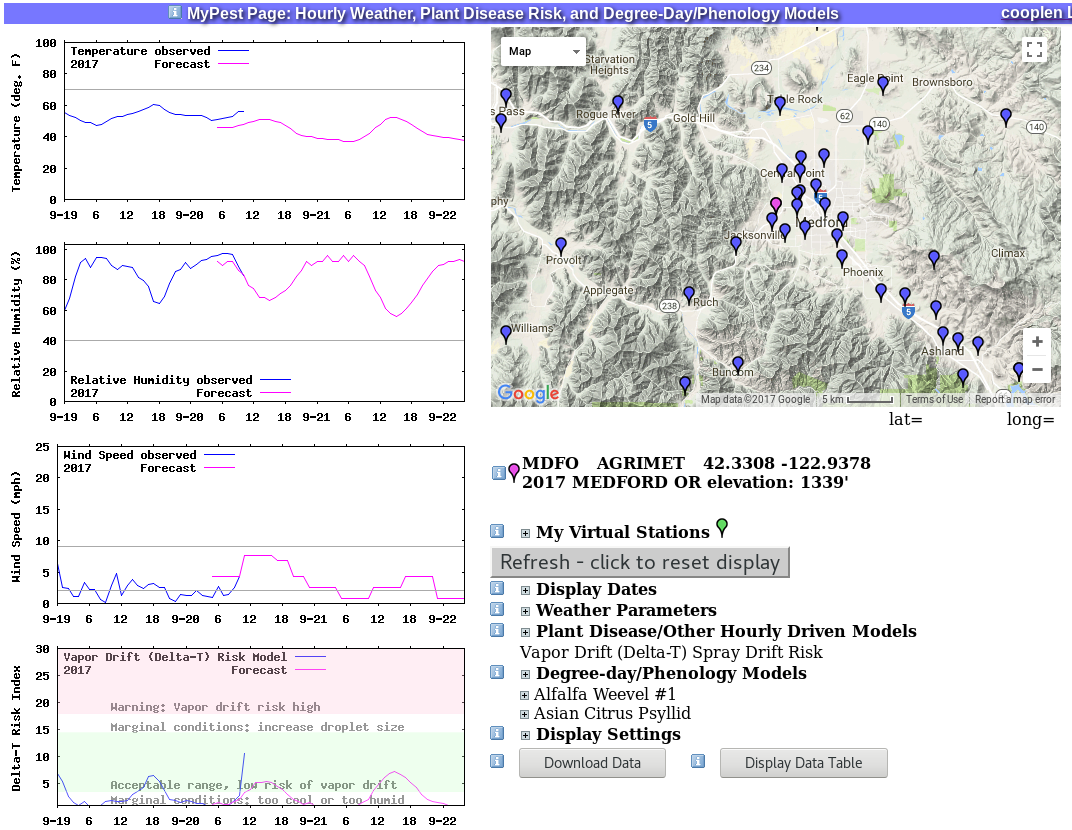Toggle the 5 km map scale control

pos(857,399)
